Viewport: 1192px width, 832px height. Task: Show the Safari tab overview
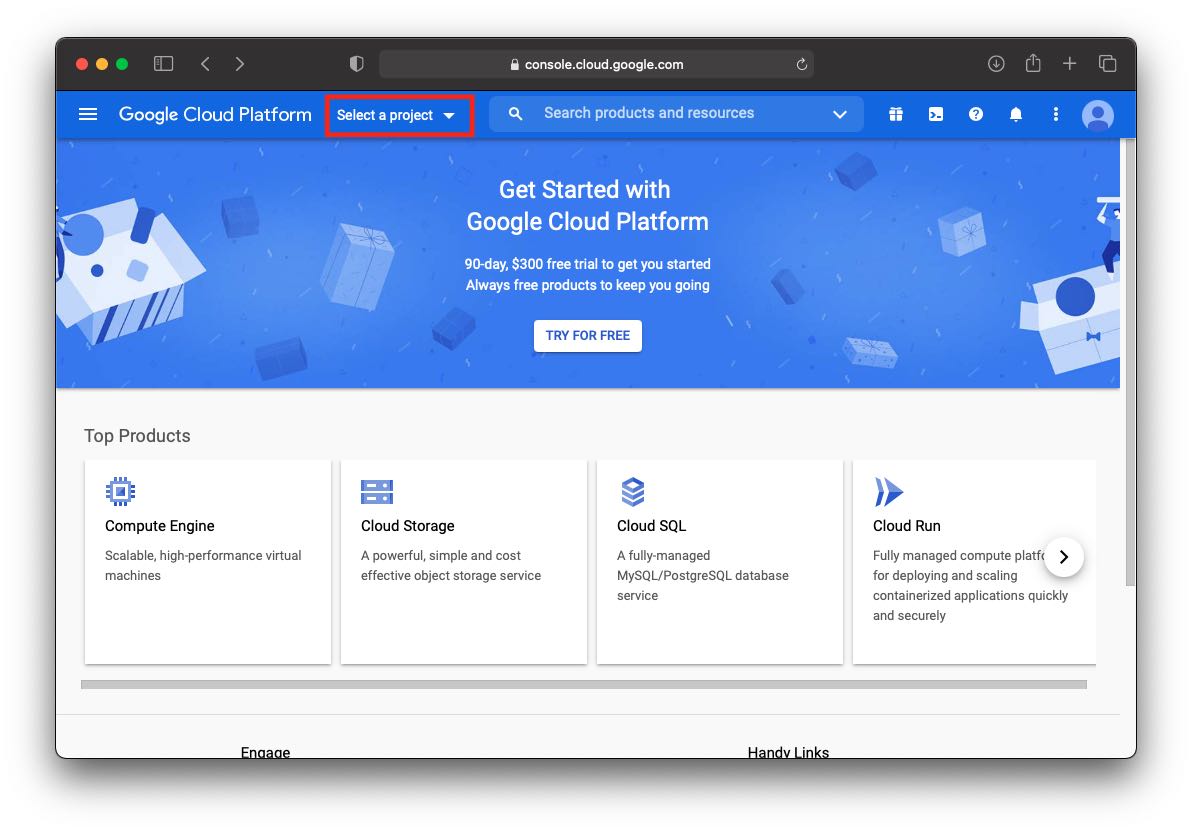pyautogui.click(x=1108, y=64)
